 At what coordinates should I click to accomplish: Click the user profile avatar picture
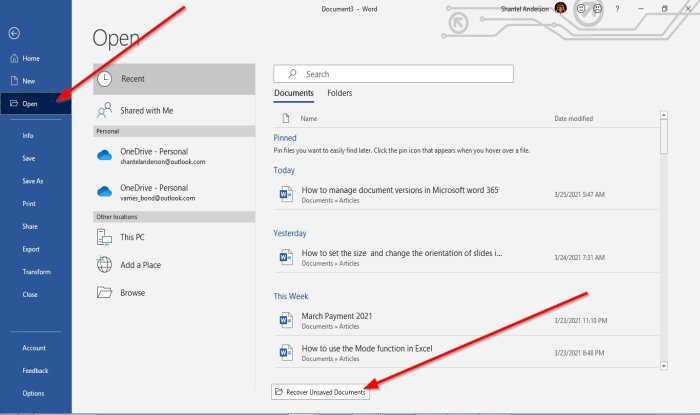point(561,8)
